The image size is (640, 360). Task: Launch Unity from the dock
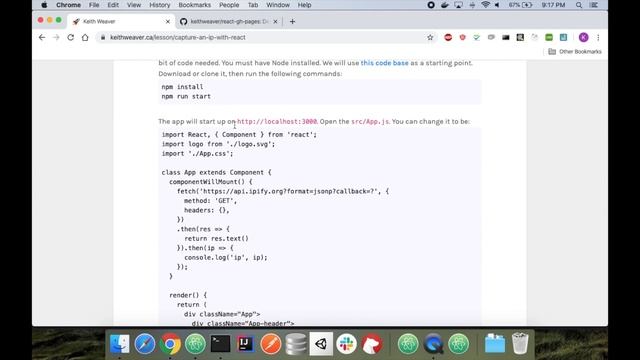pos(321,344)
